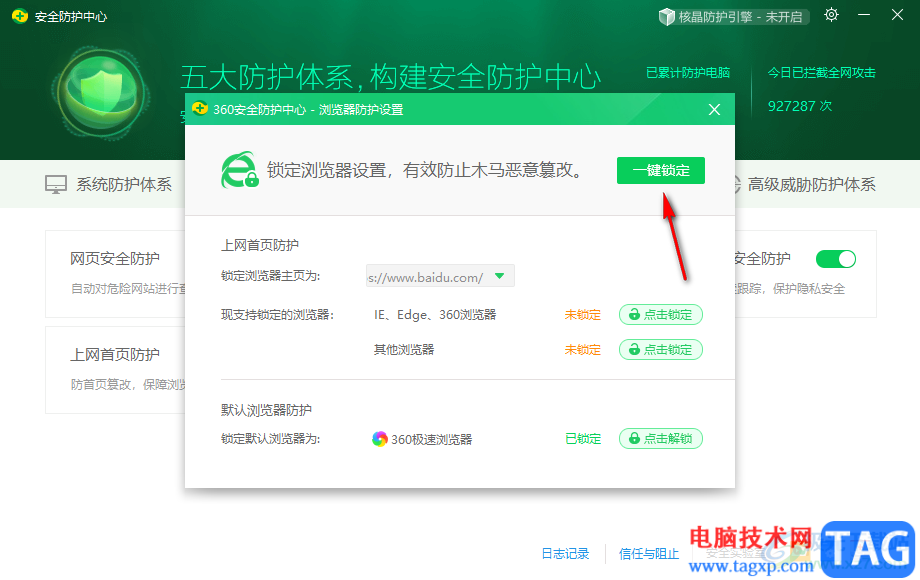Click the 默认浏览器防护 section heading
Viewport: 920px width, 580px height.
[266, 410]
